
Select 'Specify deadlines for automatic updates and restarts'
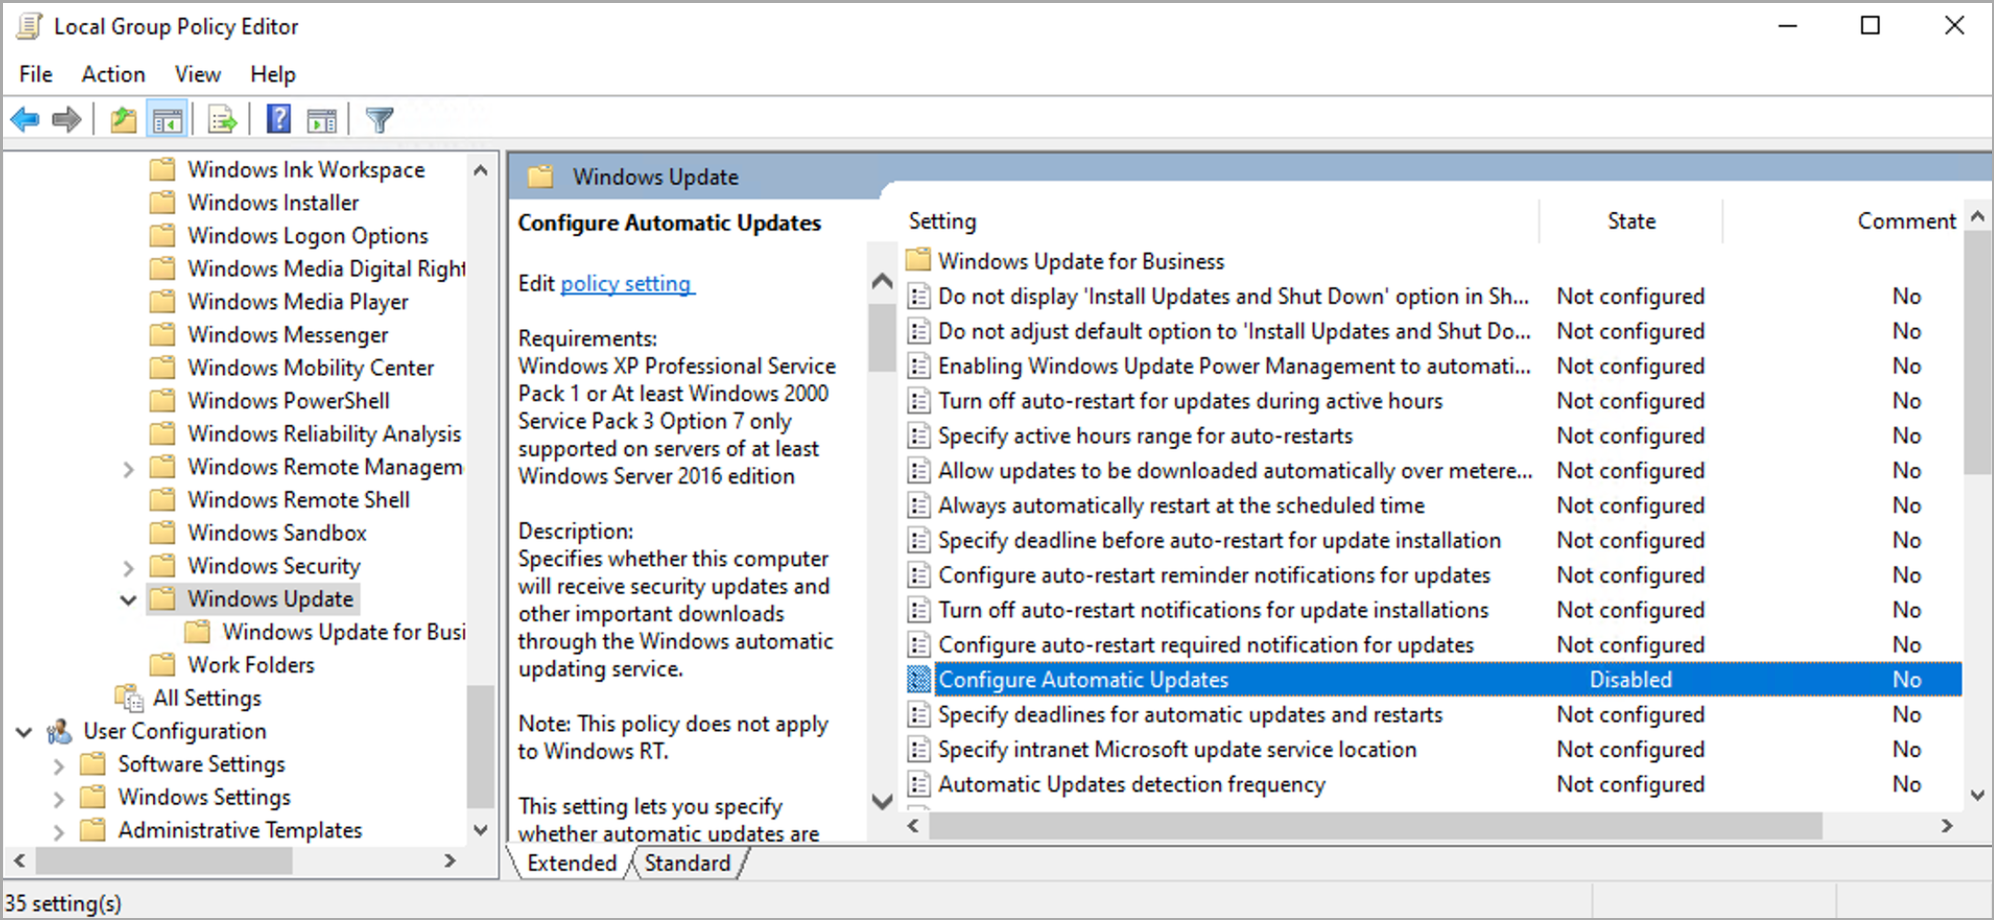1190,714
